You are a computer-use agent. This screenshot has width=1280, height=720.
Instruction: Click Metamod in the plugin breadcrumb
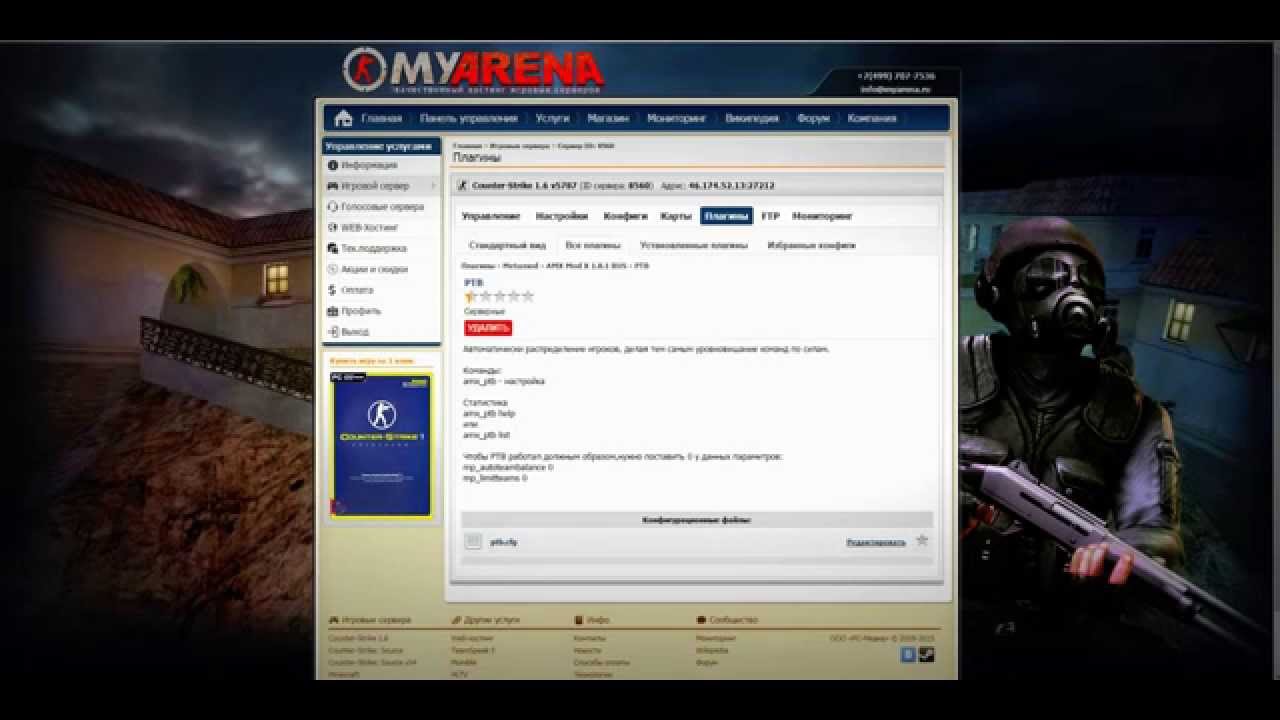[x=521, y=266]
